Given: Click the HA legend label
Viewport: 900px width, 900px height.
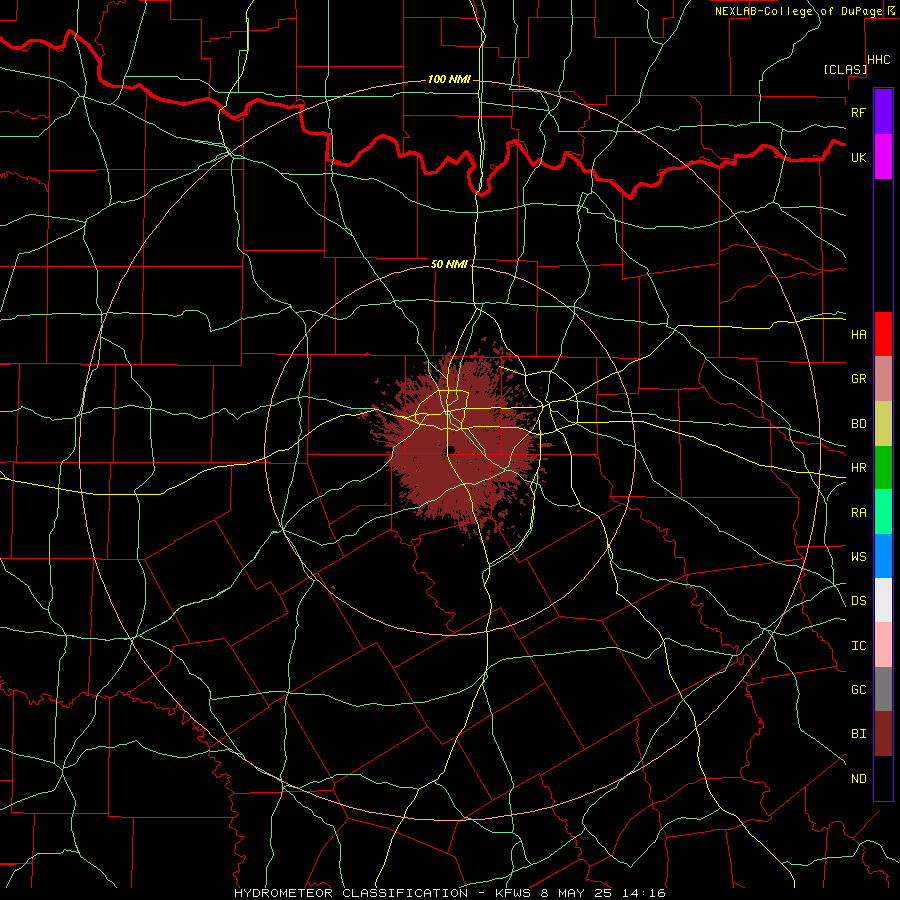Looking at the screenshot, I should click(x=858, y=335).
